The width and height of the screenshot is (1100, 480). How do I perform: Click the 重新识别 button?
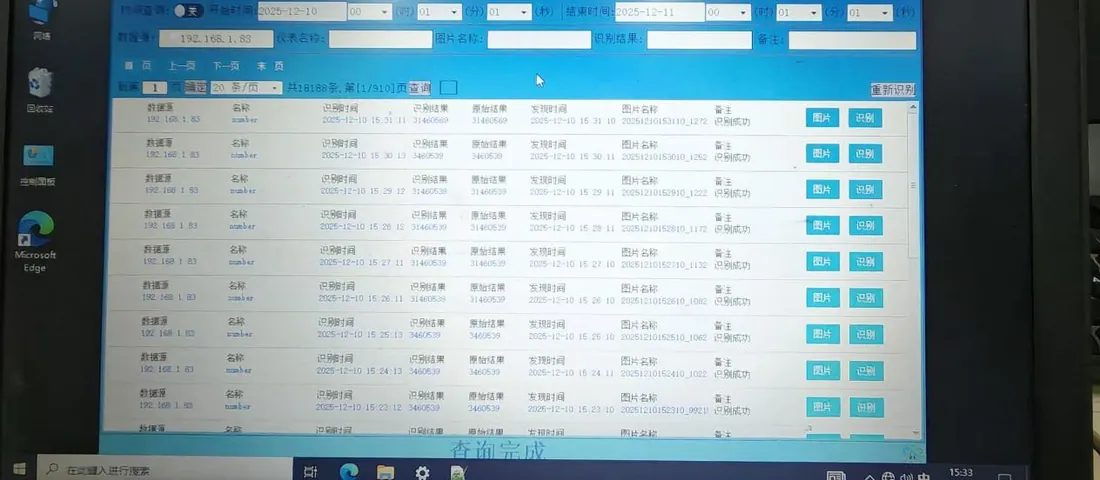pyautogui.click(x=892, y=90)
